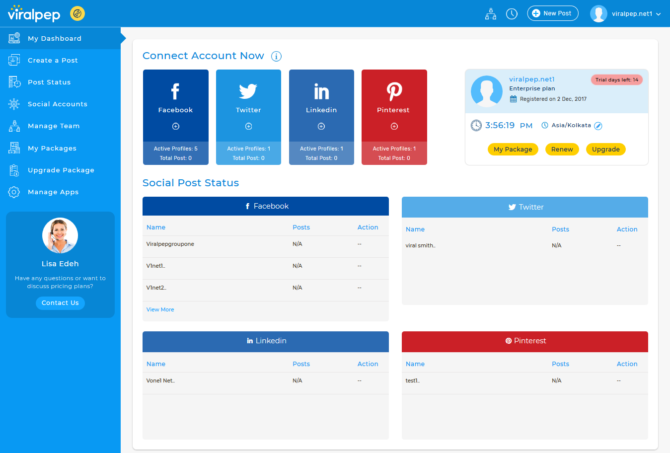Click View More in the Facebook panel

160,309
